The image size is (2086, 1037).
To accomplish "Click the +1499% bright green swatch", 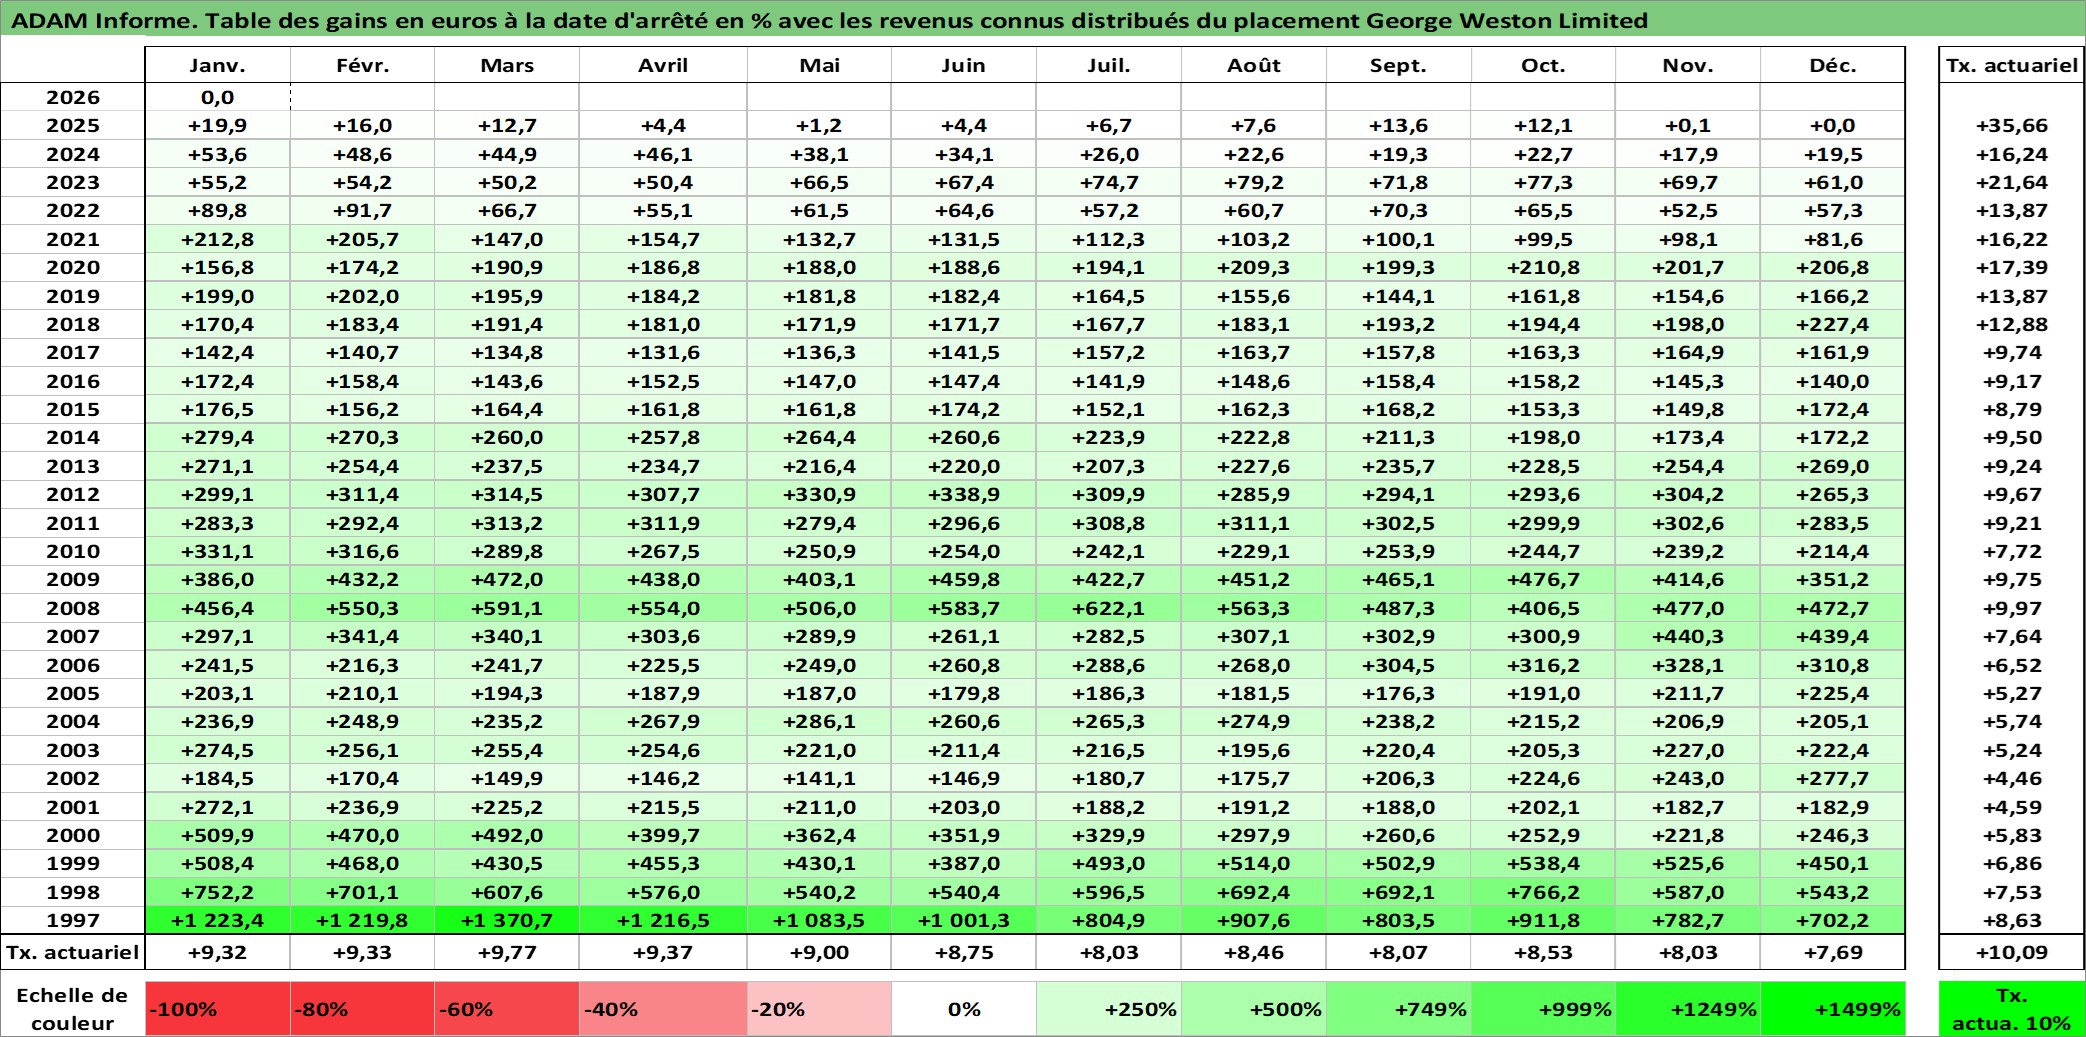I will (1833, 1009).
